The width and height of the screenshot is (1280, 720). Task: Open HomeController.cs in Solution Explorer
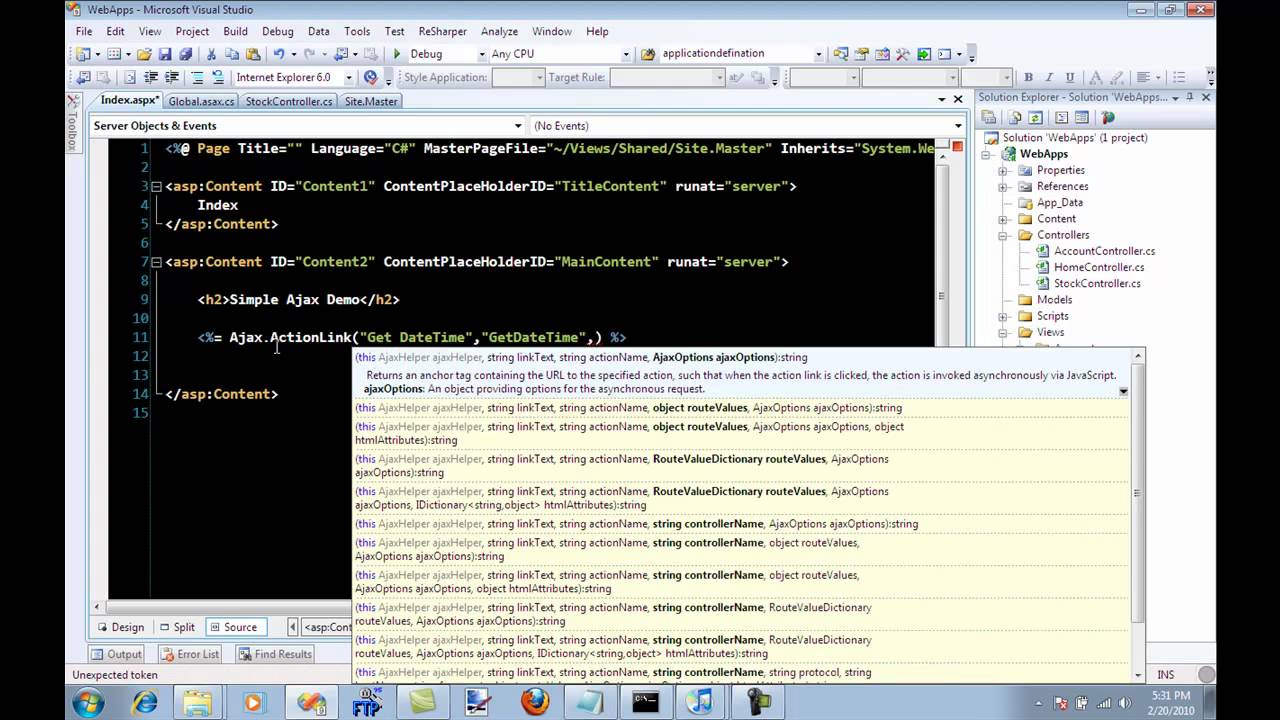pos(1097,267)
